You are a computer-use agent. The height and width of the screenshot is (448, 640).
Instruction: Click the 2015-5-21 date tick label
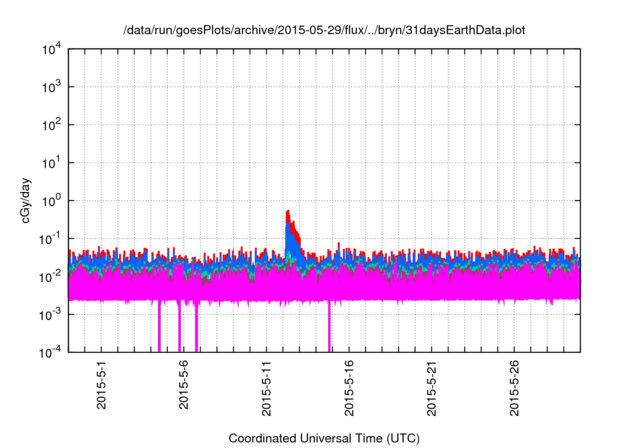point(431,388)
